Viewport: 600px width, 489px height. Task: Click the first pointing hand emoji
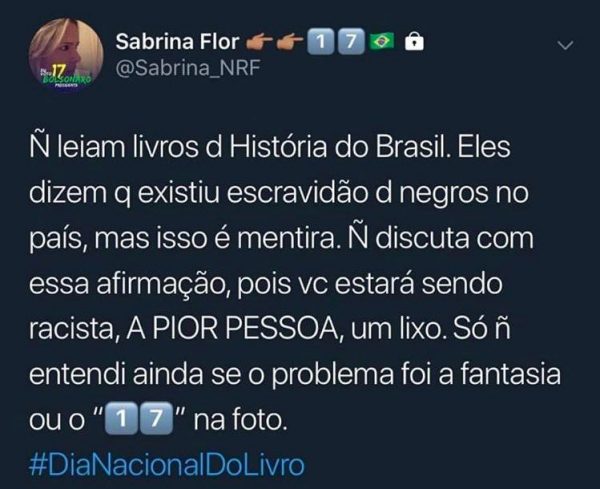click(258, 41)
